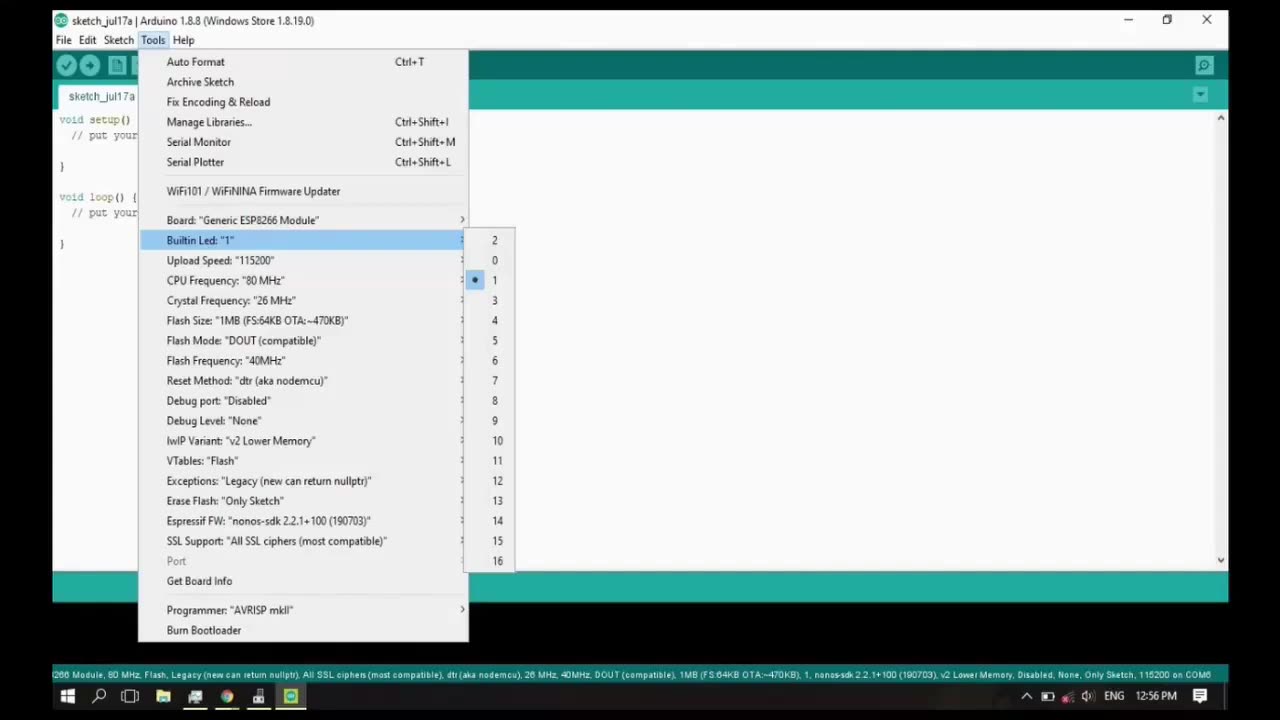This screenshot has height=720, width=1280.
Task: Select Builtin Led value 14
Action: [490, 520]
